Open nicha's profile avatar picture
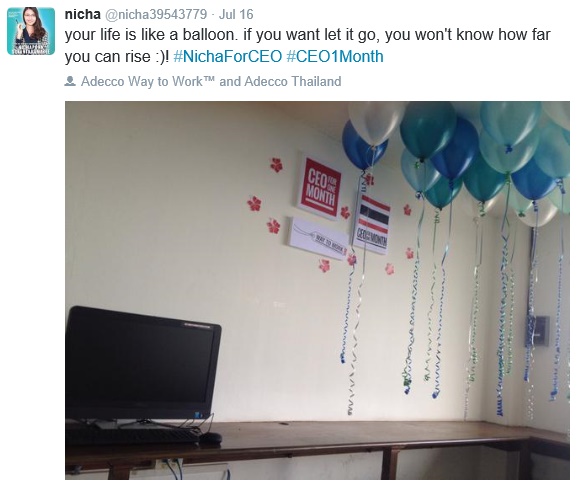 (x=31, y=31)
